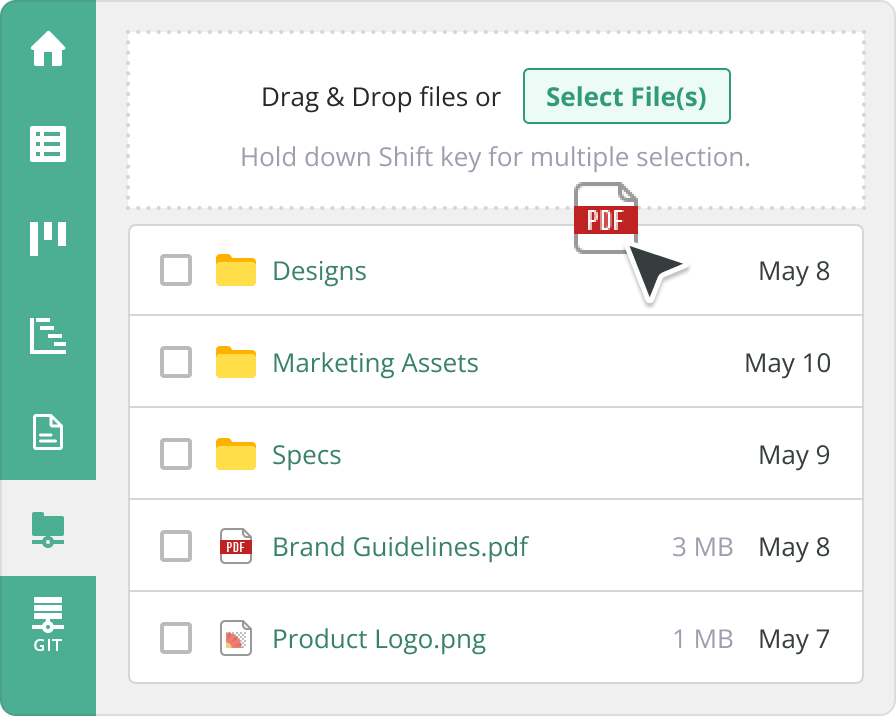Image resolution: width=896 pixels, height=716 pixels.
Task: Open the task list sidebar icon
Action: point(48,144)
